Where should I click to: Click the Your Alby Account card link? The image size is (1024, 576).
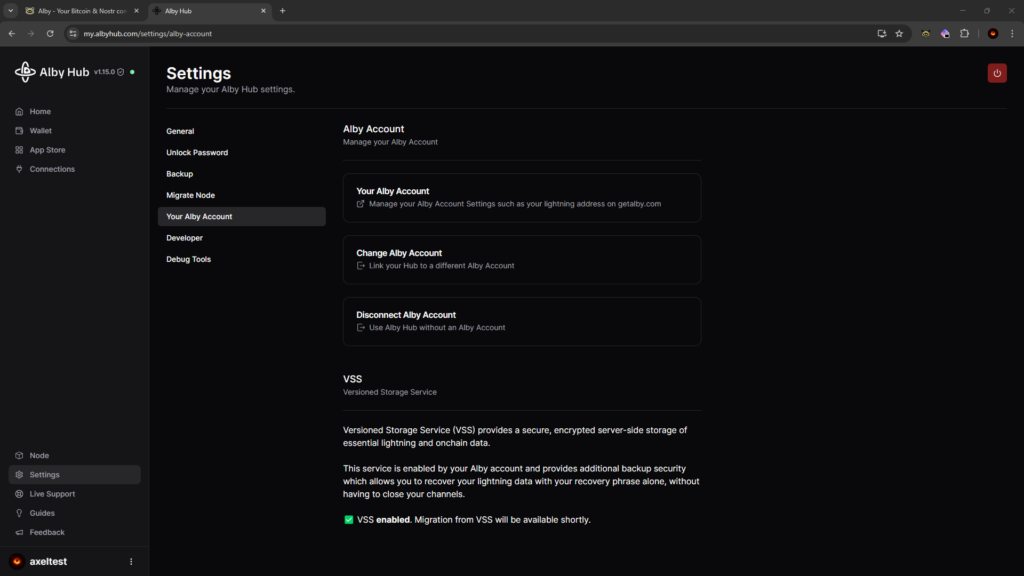point(521,197)
